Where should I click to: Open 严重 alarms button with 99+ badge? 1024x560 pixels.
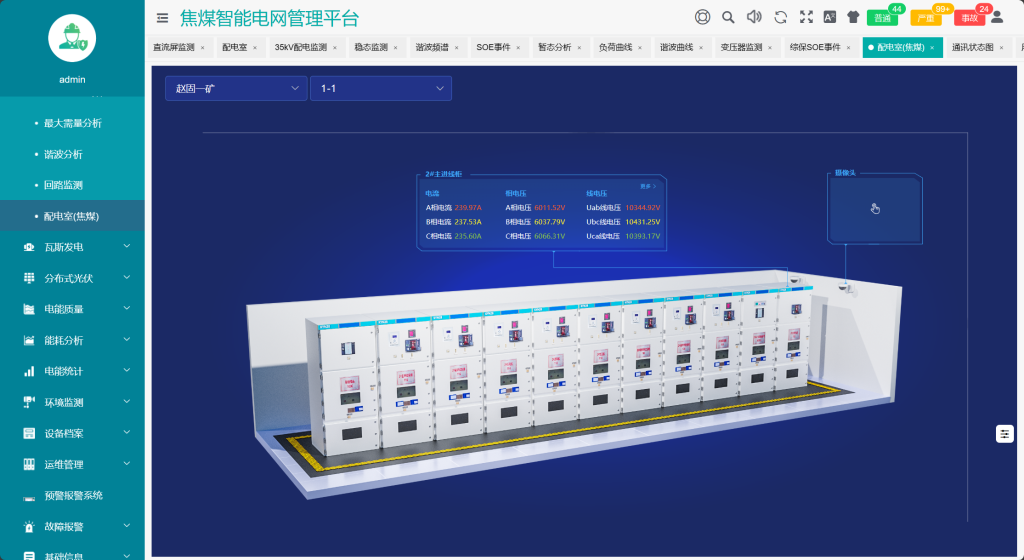point(926,18)
